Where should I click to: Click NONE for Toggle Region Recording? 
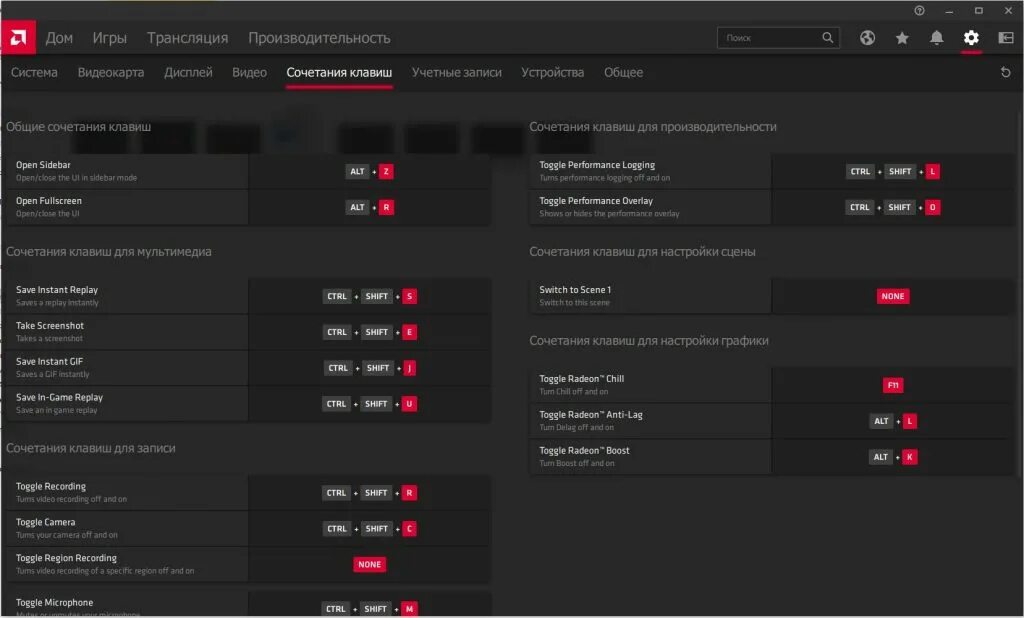370,564
